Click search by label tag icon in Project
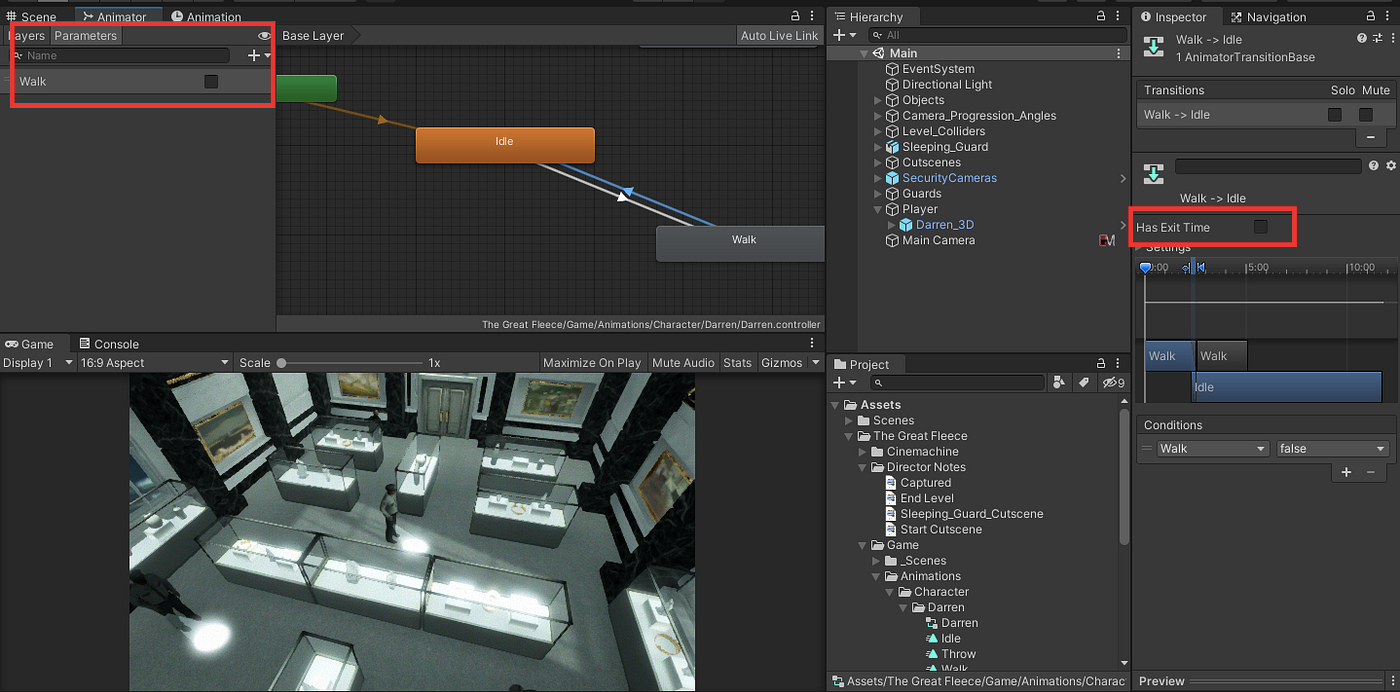1400x692 pixels. pyautogui.click(x=1084, y=383)
